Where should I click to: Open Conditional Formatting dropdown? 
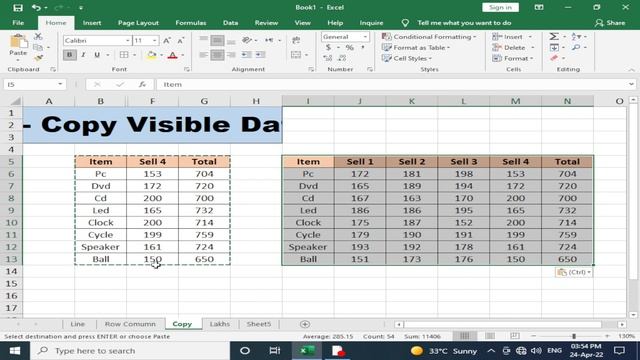click(x=429, y=37)
